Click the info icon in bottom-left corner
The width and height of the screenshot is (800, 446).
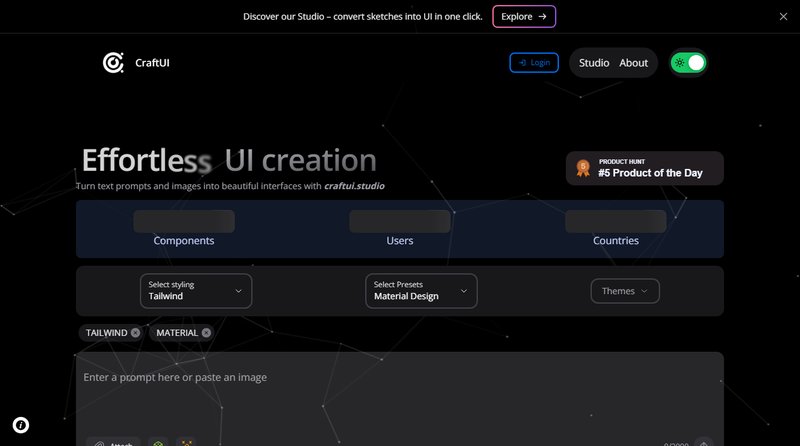click(20, 425)
